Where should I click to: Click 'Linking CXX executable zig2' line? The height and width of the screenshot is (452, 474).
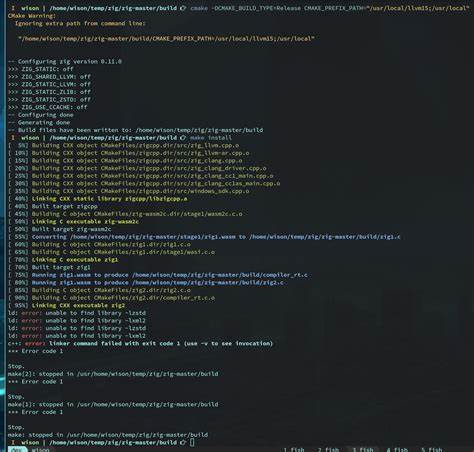pos(67,305)
